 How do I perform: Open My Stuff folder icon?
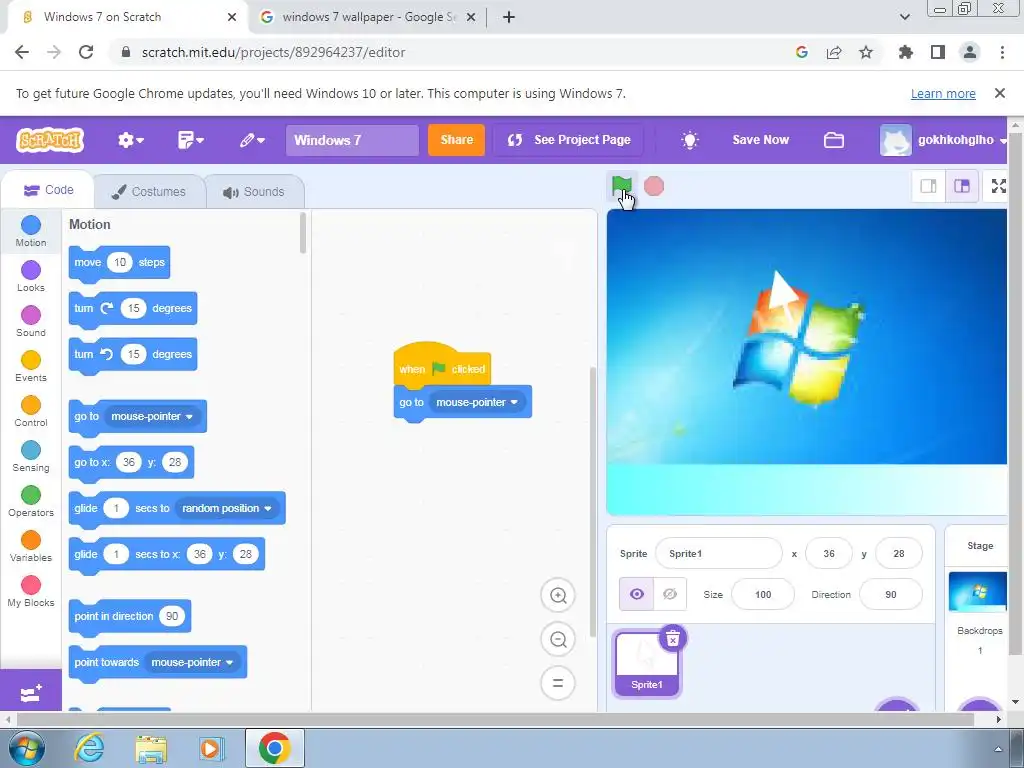pos(833,140)
